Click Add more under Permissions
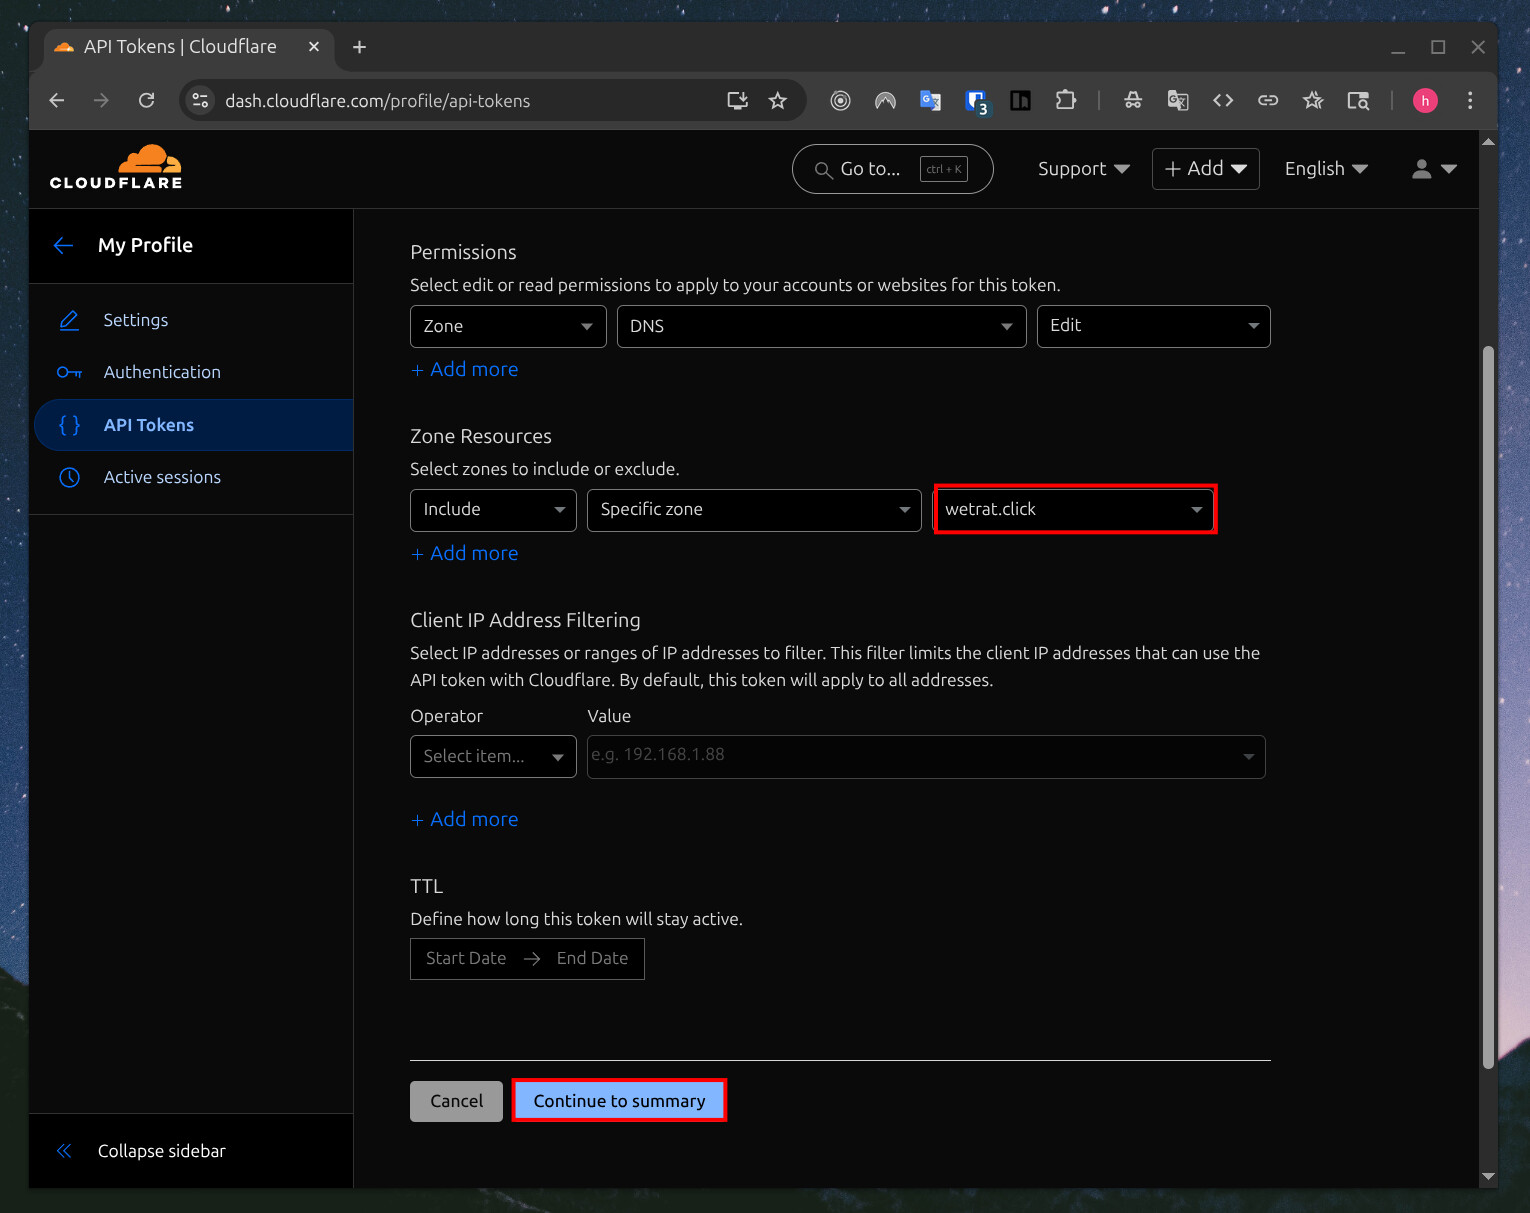Screen dimensions: 1530x1213 coord(464,369)
